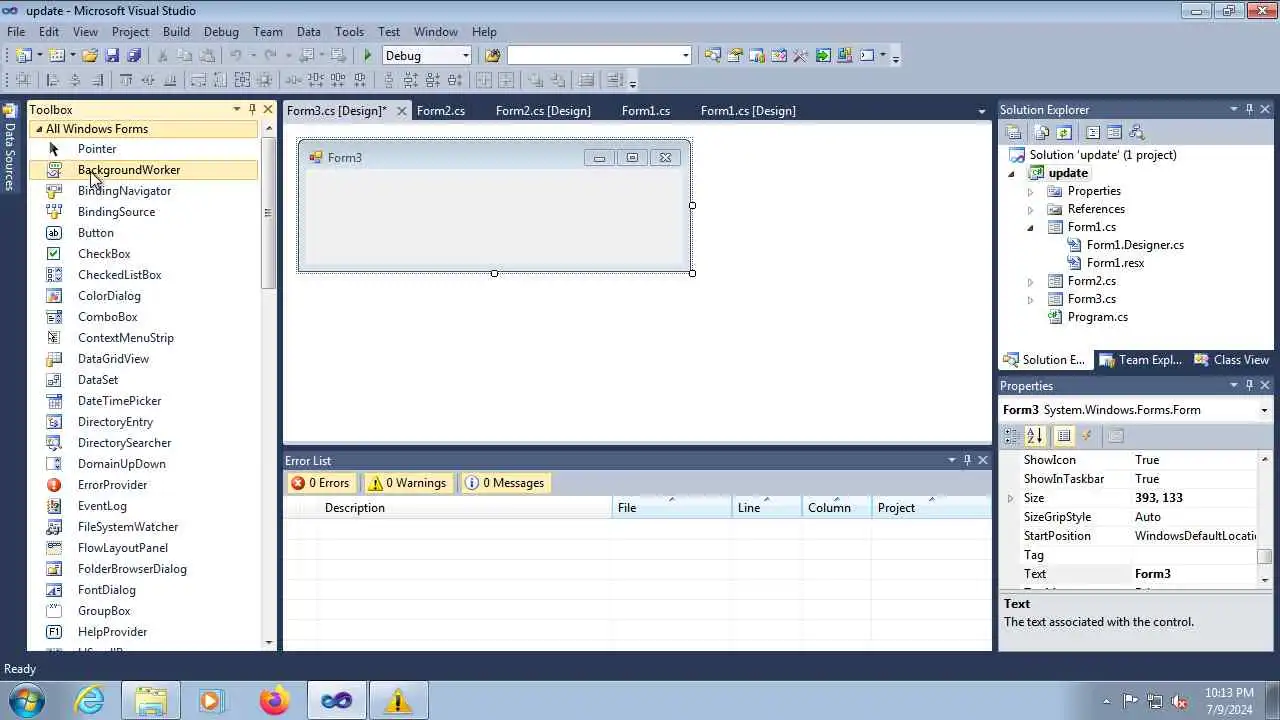Screen dimensions: 1280x720
Task: Select Form1.Designer.cs in Solution Explorer
Action: (1135, 245)
